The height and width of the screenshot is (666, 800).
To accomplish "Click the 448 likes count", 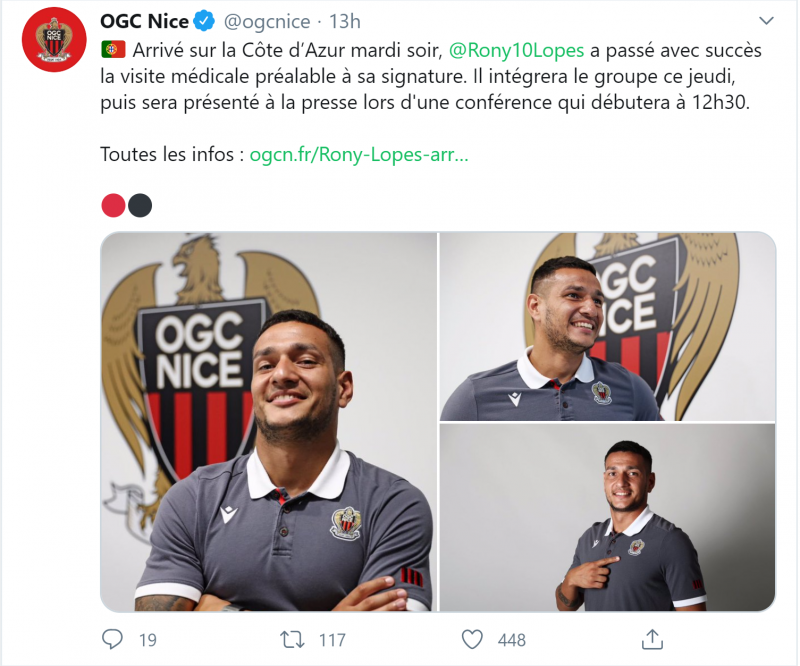I will click(x=512, y=640).
